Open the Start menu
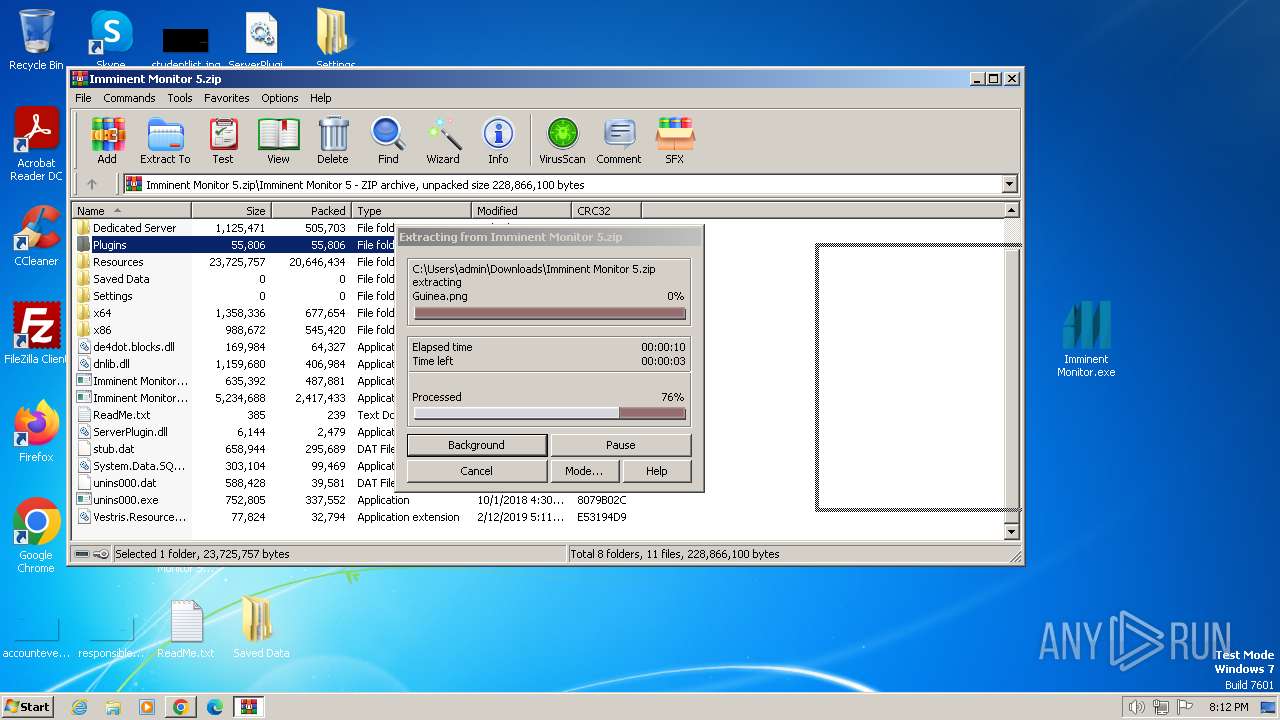 coord(27,707)
